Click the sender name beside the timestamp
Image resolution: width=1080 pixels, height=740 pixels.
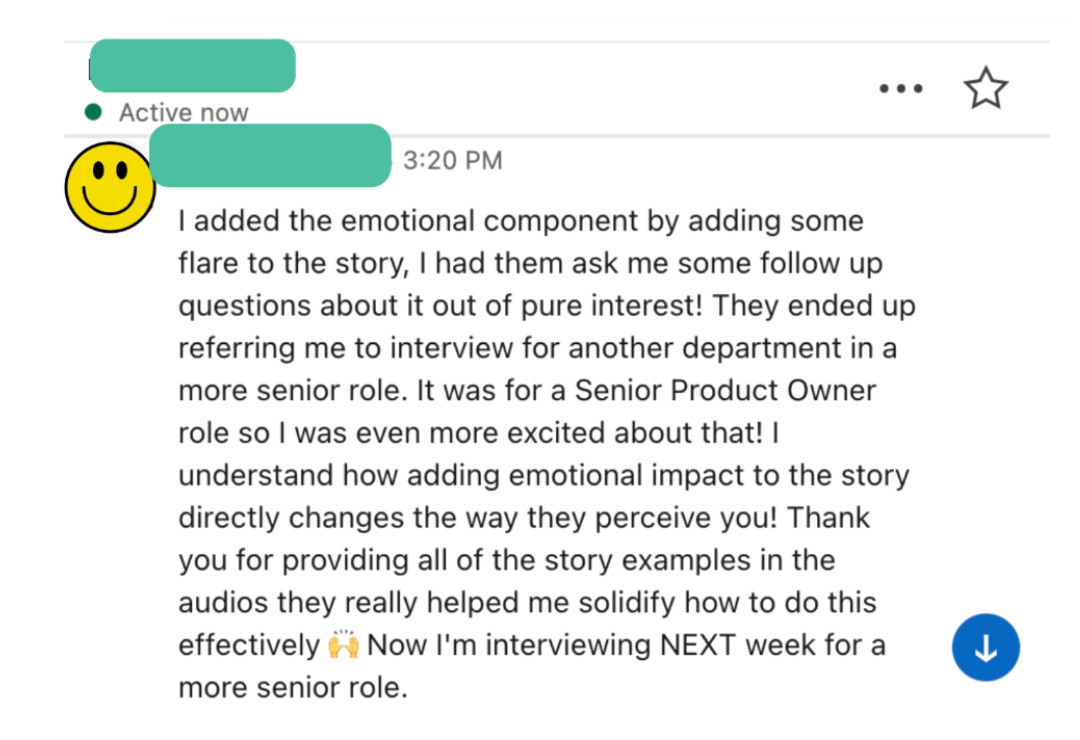pos(270,156)
